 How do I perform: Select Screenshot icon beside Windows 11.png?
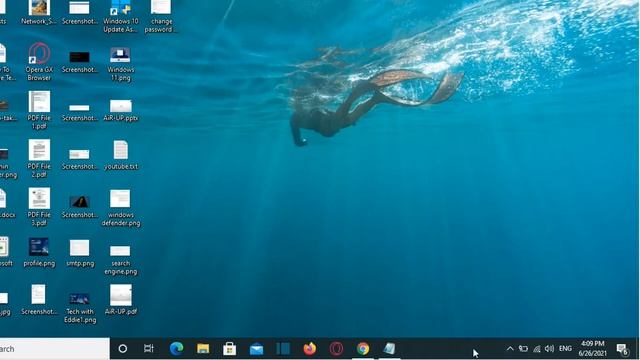pyautogui.click(x=80, y=62)
